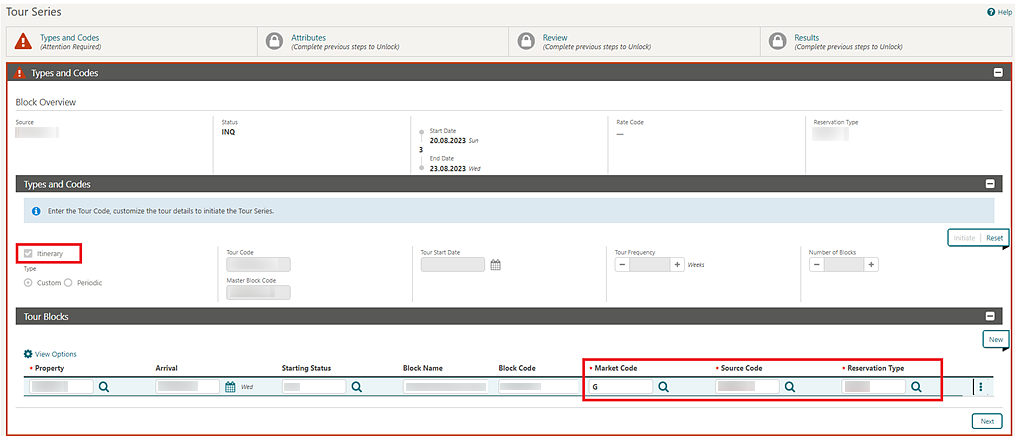
Task: Click the Review step lock icon
Action: 526,41
